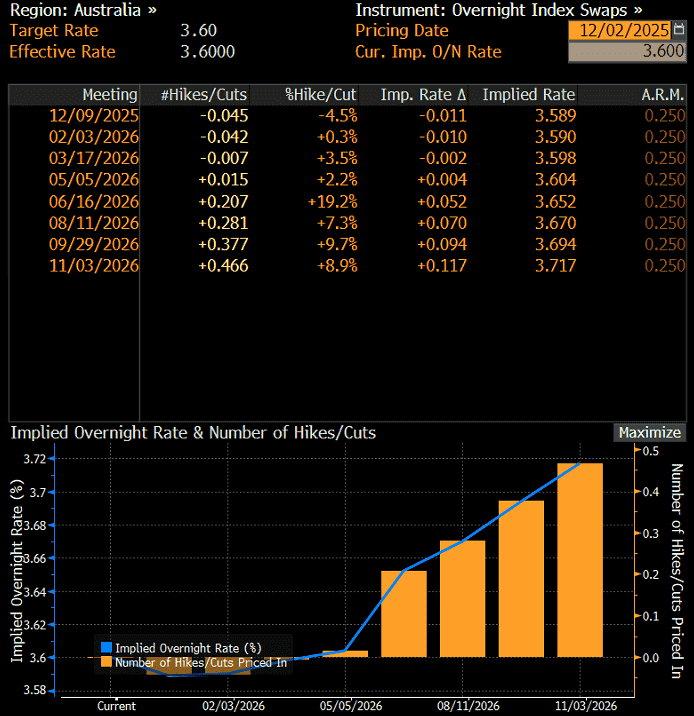Click the 0.5 tick on right axis

tap(651, 451)
